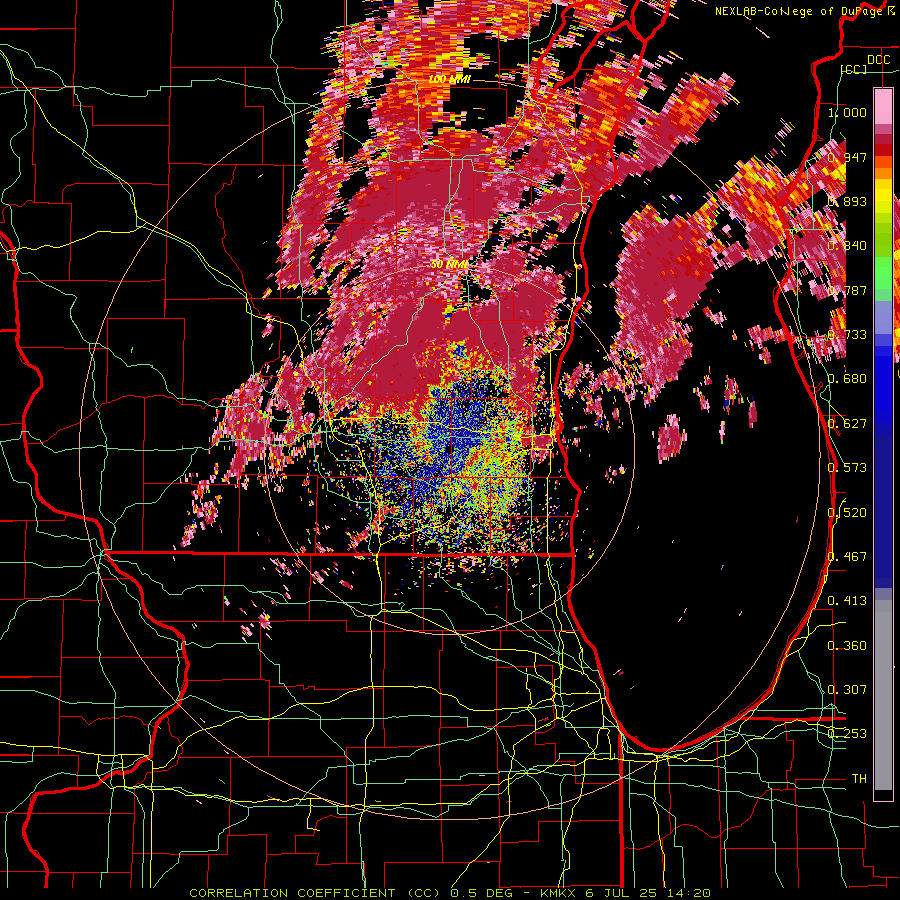Click the 0.573 legend value
This screenshot has width=900, height=900.
tap(847, 468)
